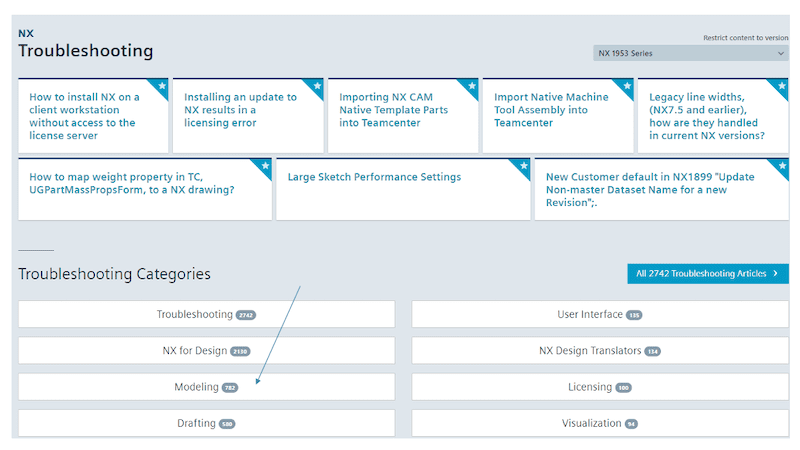The image size is (800, 450).
Task: Select the User Interface category
Action: tap(600, 314)
